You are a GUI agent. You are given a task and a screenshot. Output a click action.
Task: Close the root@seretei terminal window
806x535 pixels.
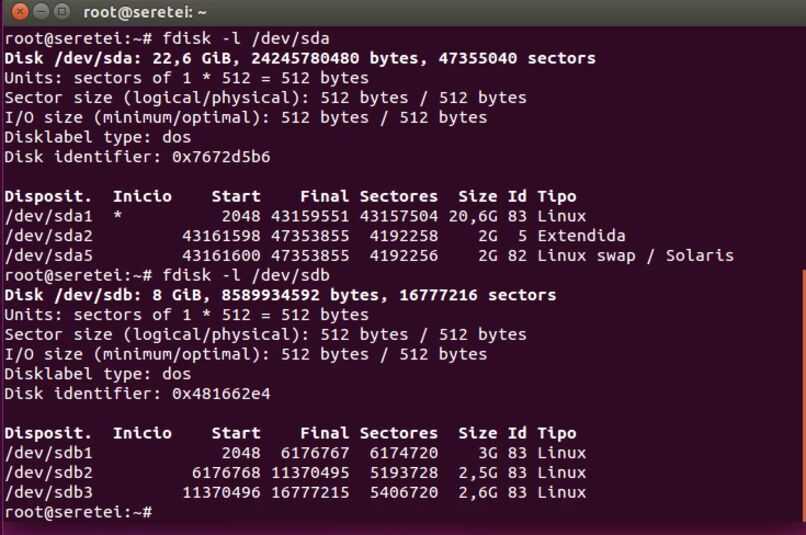20,11
